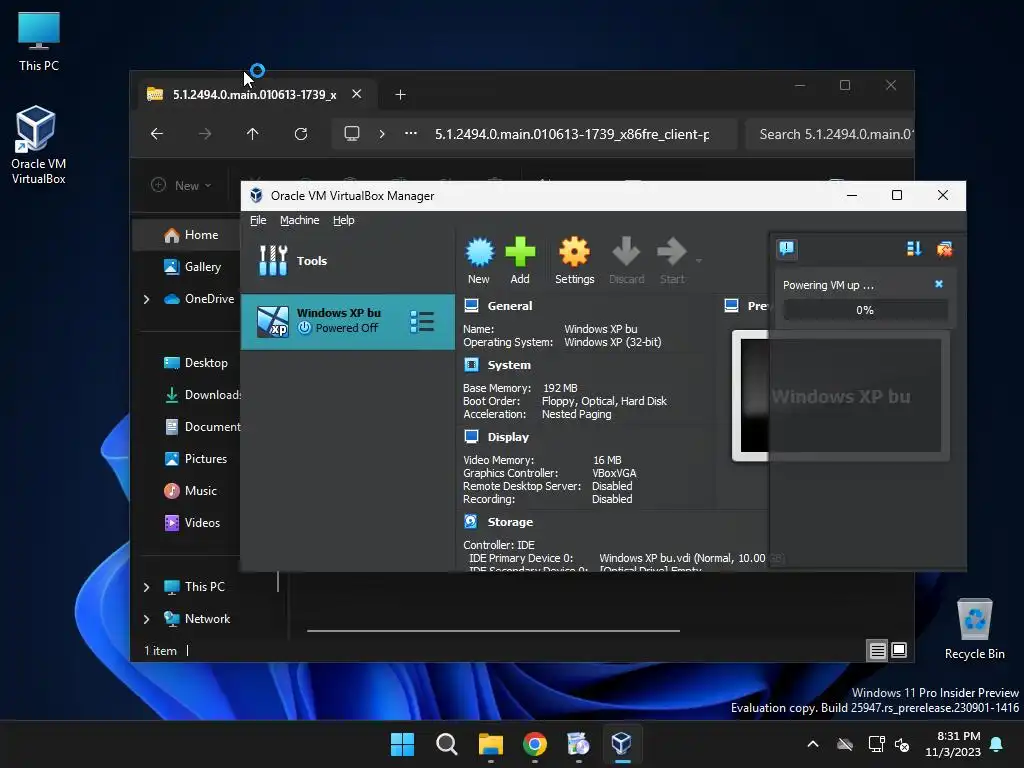Click the notification sort order icon

click(914, 248)
